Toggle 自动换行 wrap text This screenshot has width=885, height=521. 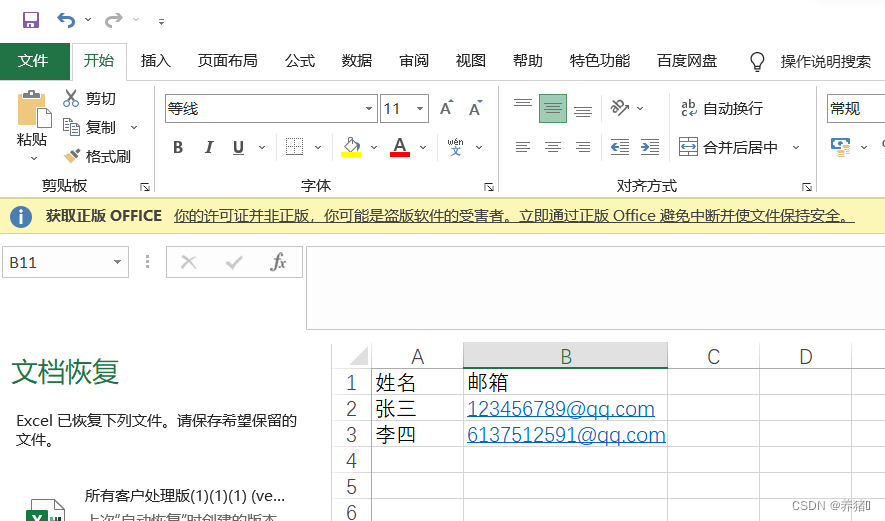722,108
